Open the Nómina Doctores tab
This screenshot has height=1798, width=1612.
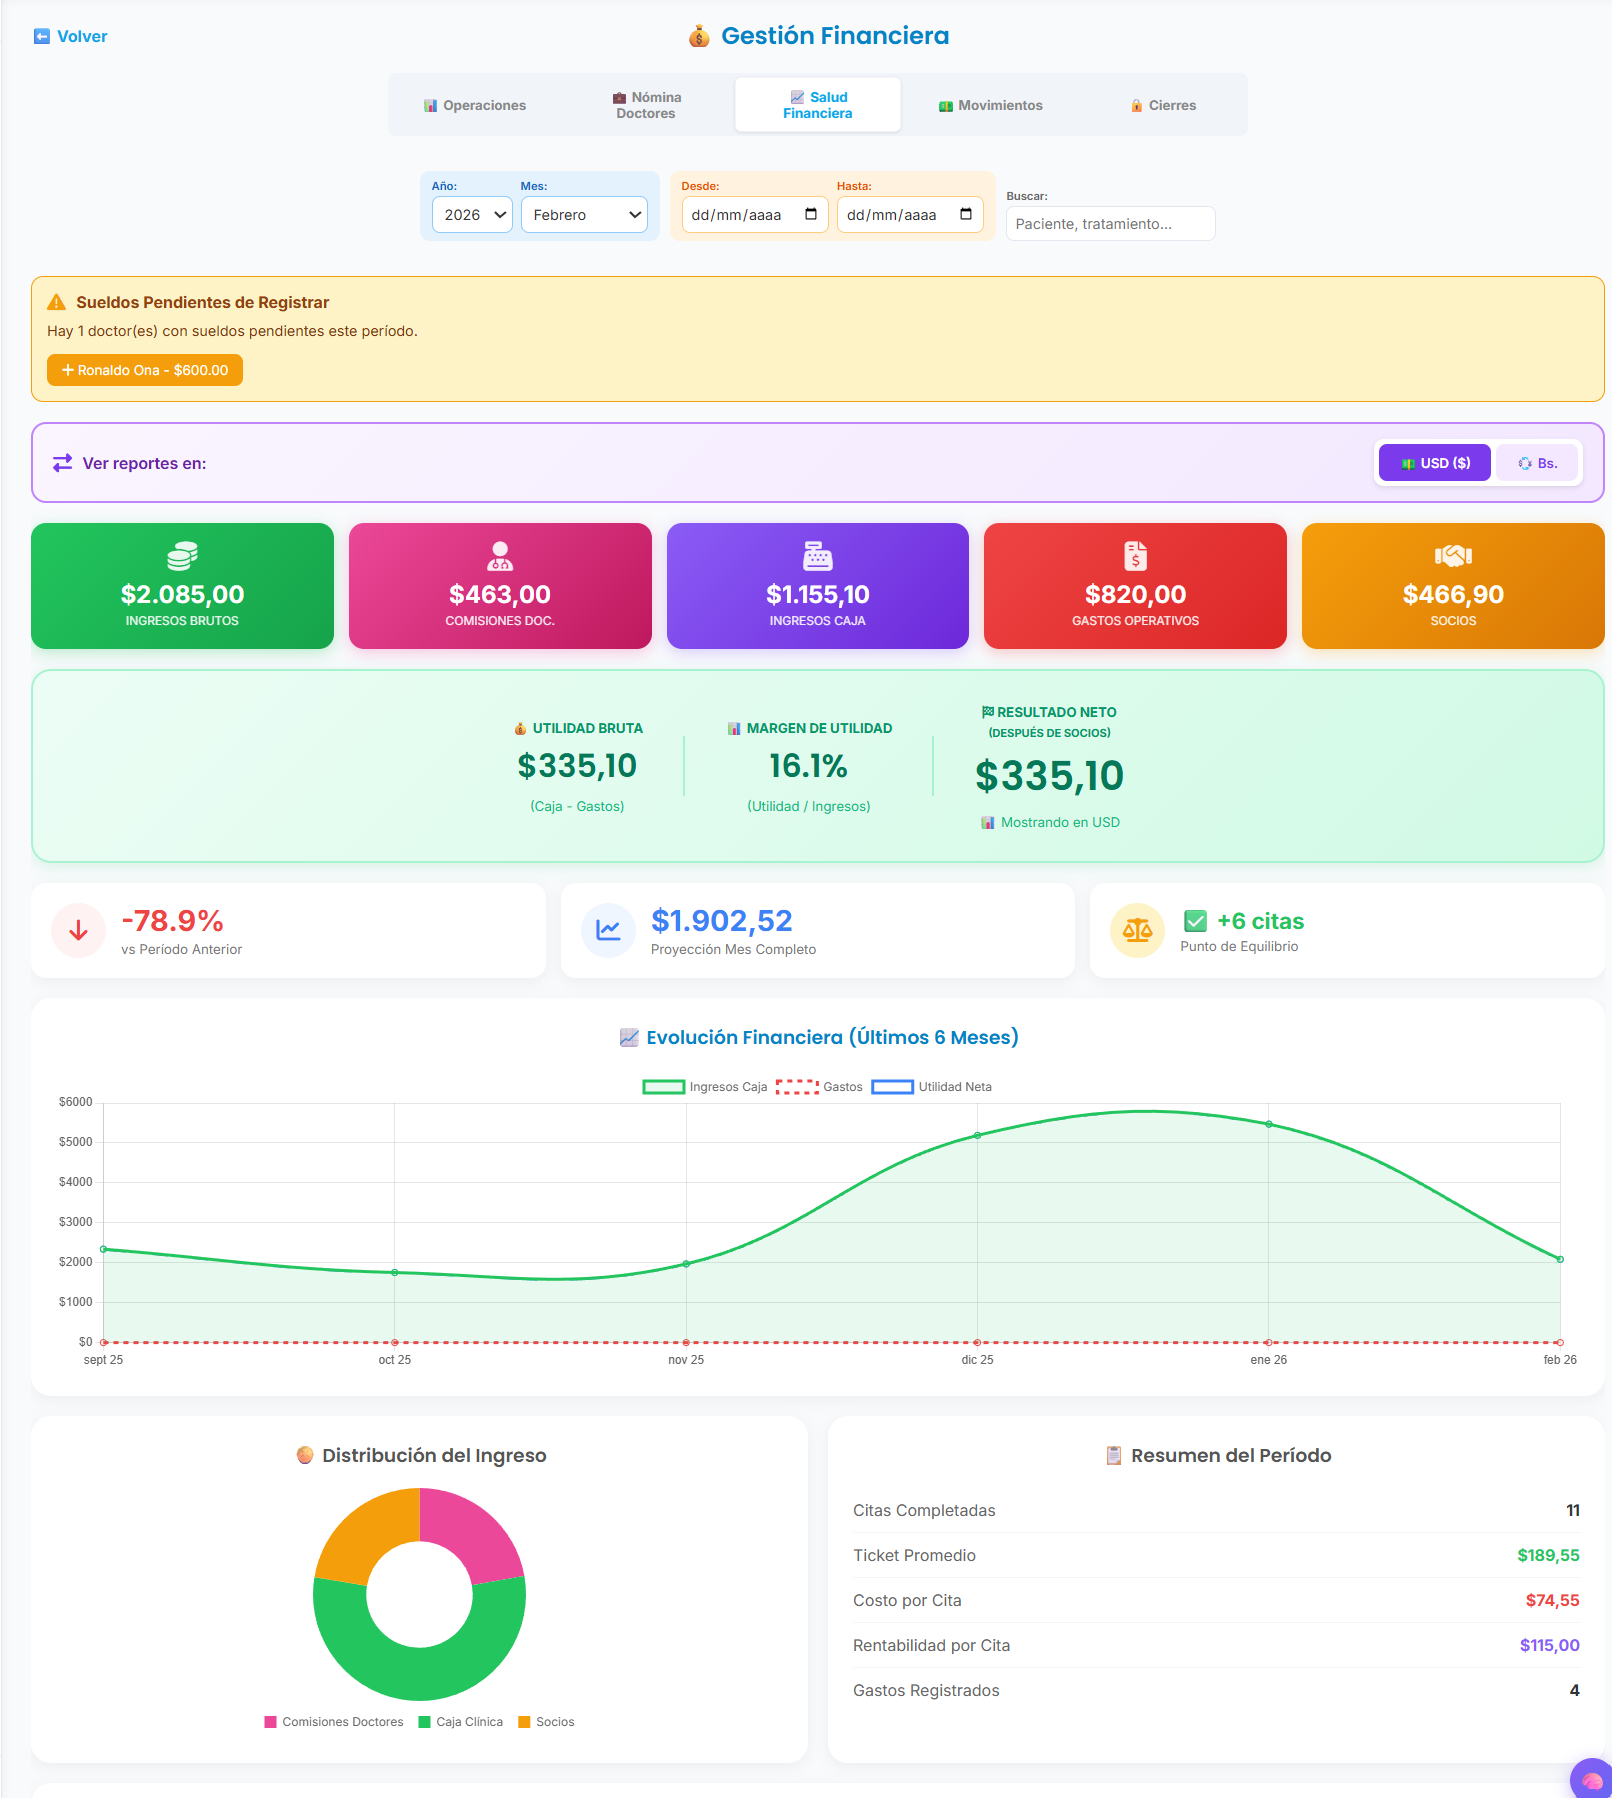click(644, 104)
